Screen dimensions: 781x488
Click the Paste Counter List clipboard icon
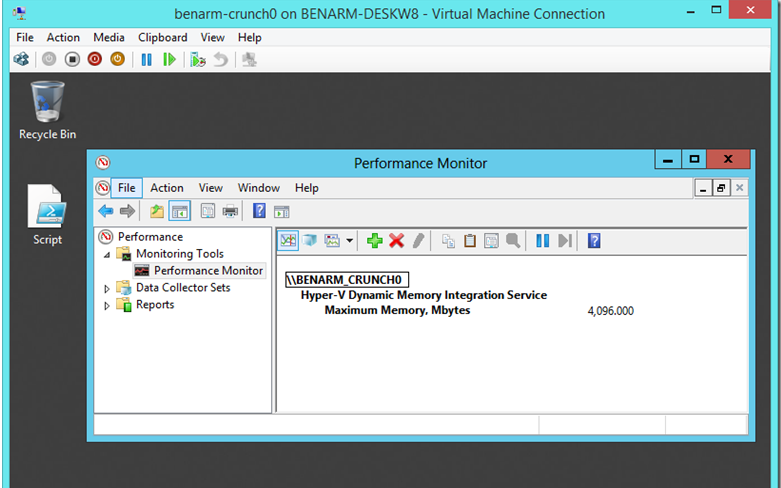(469, 240)
